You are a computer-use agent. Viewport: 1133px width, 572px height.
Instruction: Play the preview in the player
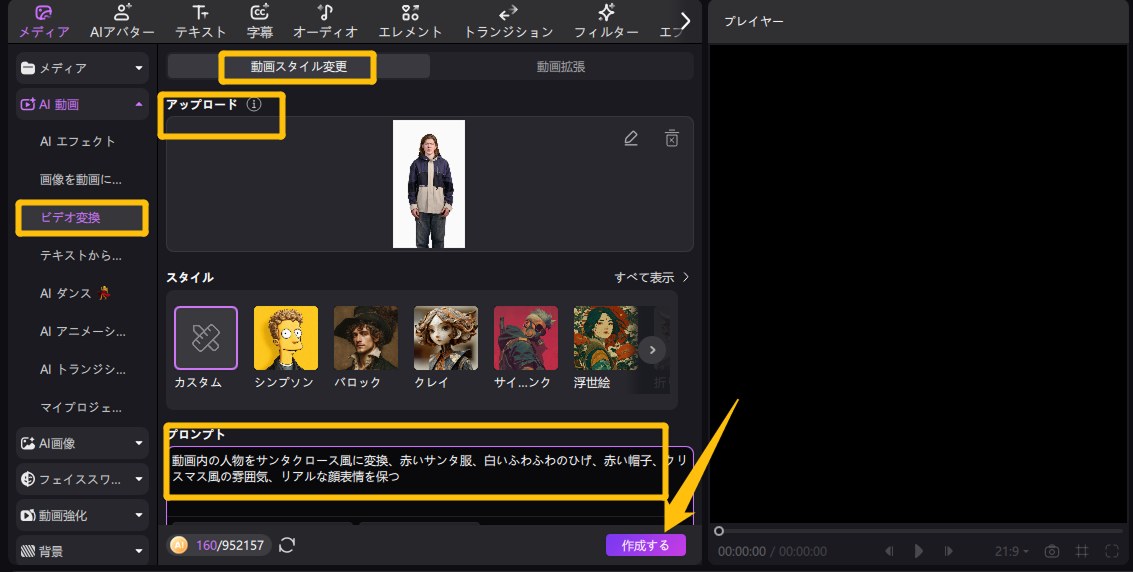point(918,551)
